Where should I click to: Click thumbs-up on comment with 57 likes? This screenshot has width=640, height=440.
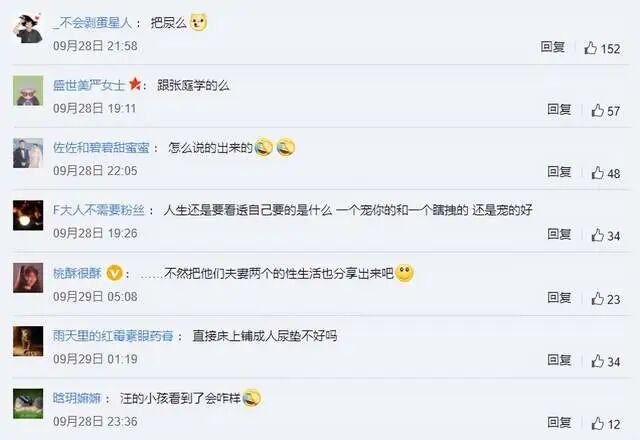point(598,110)
